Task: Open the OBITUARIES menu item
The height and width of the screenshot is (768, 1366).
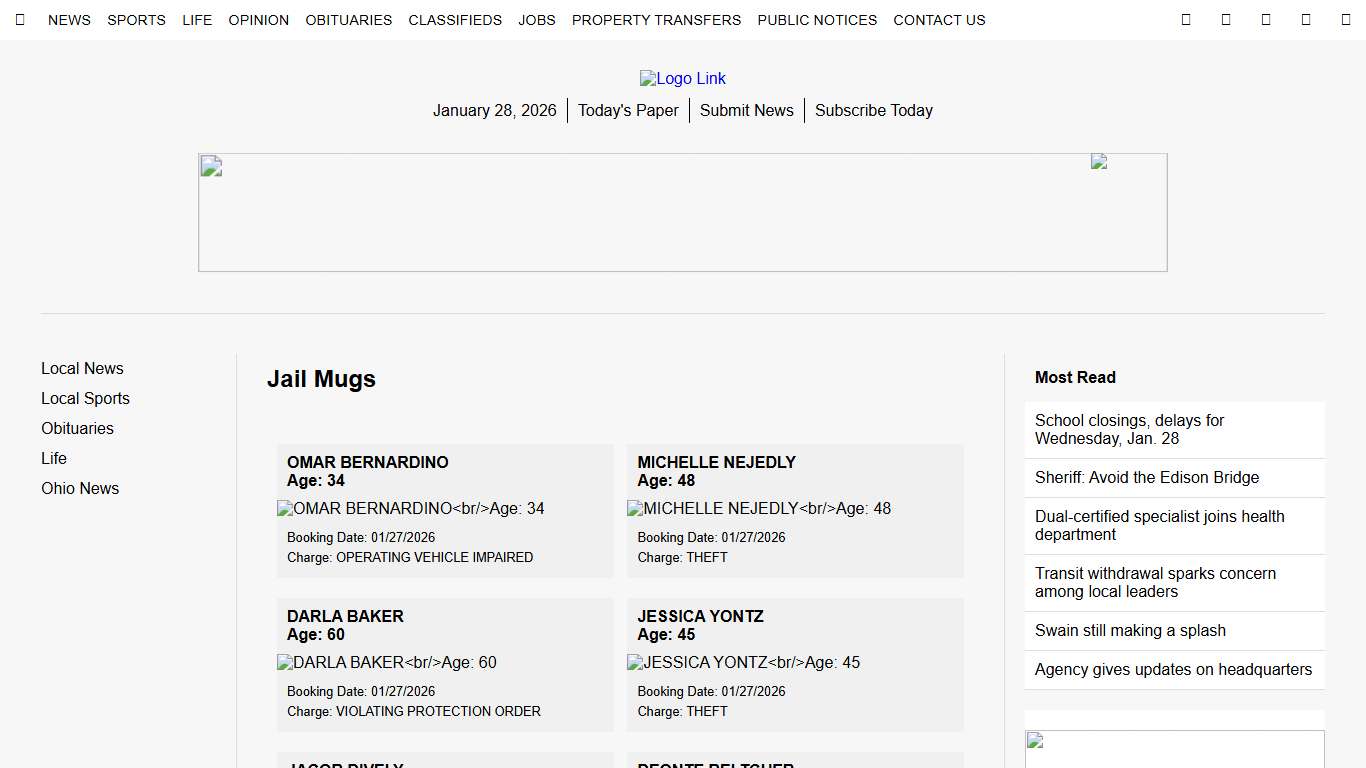Action: point(348,20)
